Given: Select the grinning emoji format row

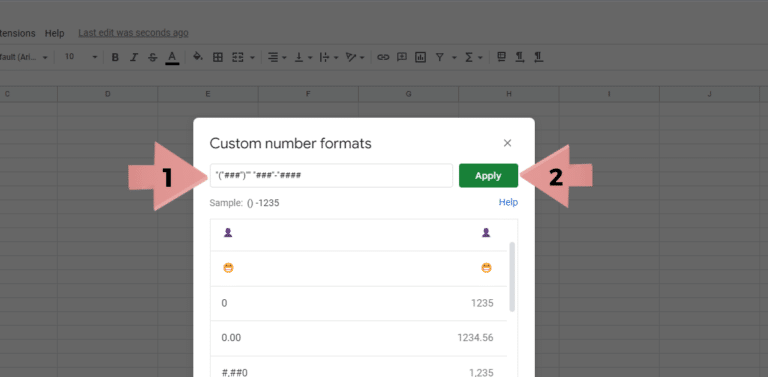Looking at the screenshot, I should tap(359, 268).
